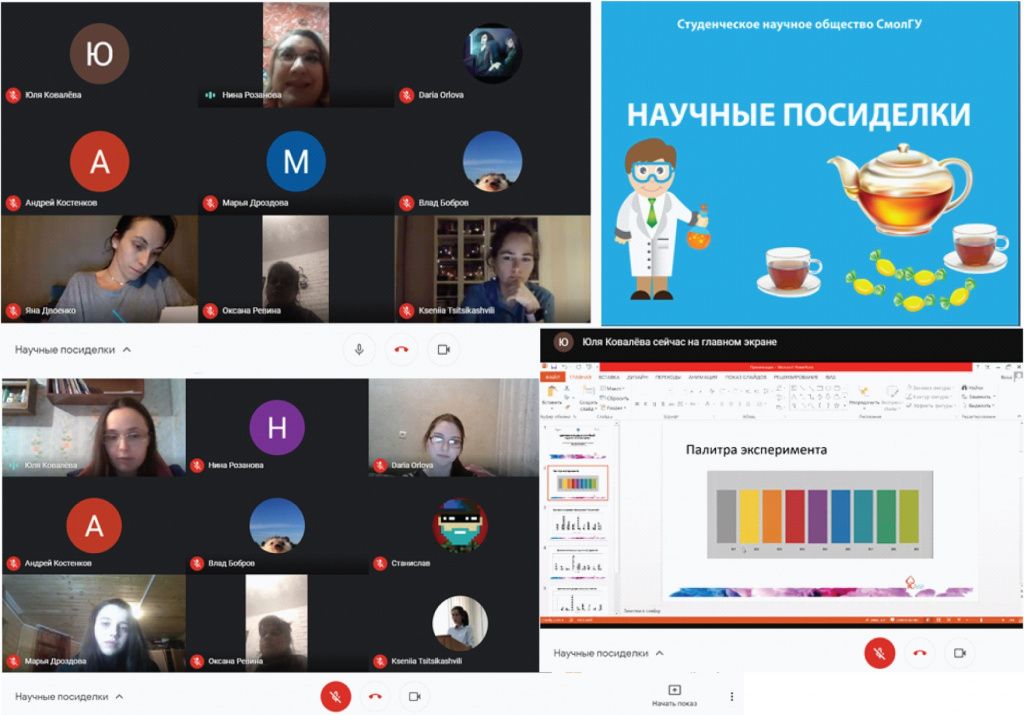
Task: Select the first slide thumbnail in the slide panel
Action: click(578, 443)
